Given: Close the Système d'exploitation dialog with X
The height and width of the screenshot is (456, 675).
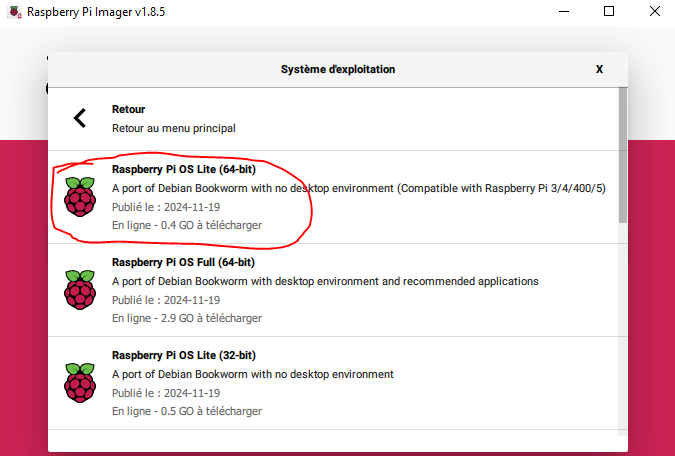Looking at the screenshot, I should tap(599, 69).
